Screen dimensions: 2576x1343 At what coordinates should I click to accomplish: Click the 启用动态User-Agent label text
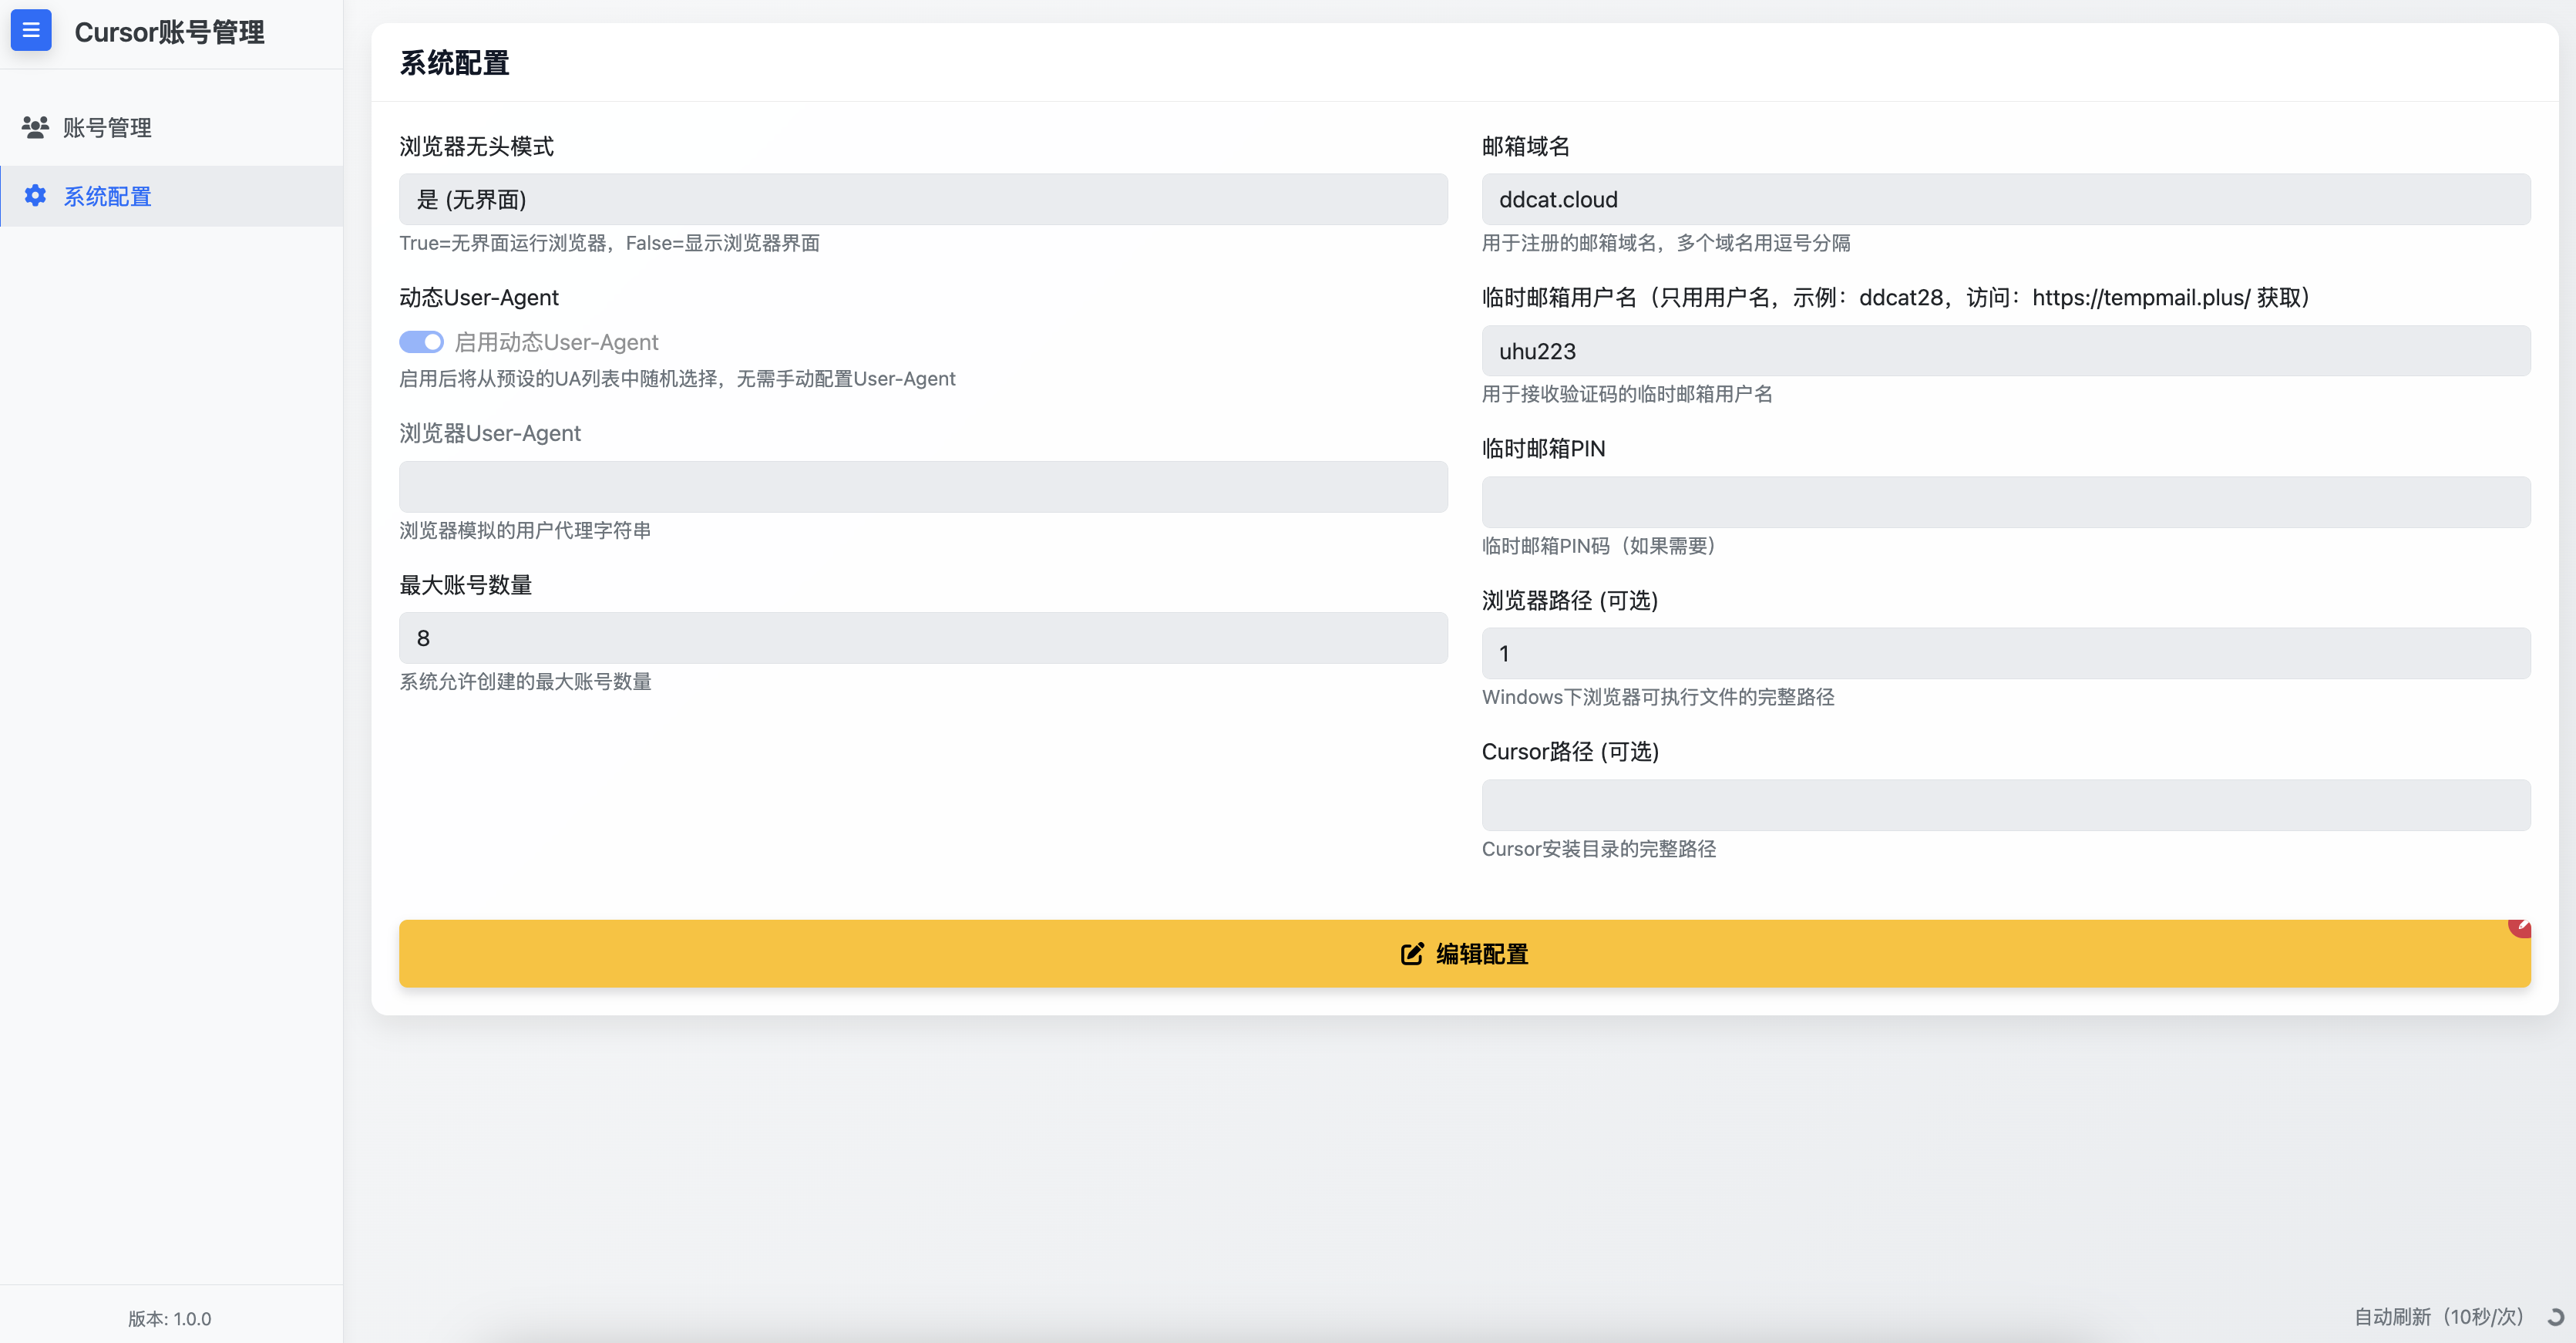pyautogui.click(x=556, y=342)
